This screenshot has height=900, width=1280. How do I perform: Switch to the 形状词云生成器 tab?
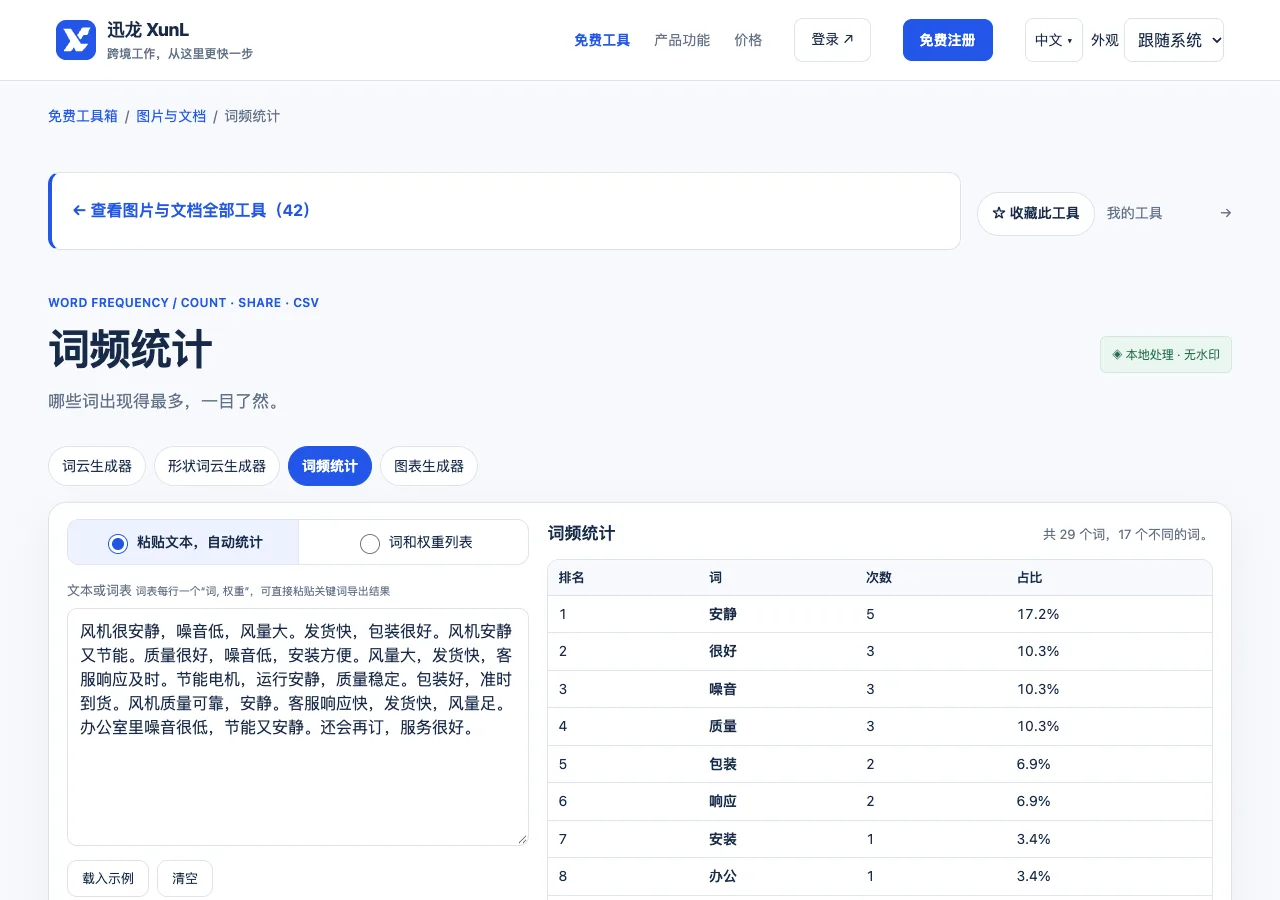click(x=217, y=466)
